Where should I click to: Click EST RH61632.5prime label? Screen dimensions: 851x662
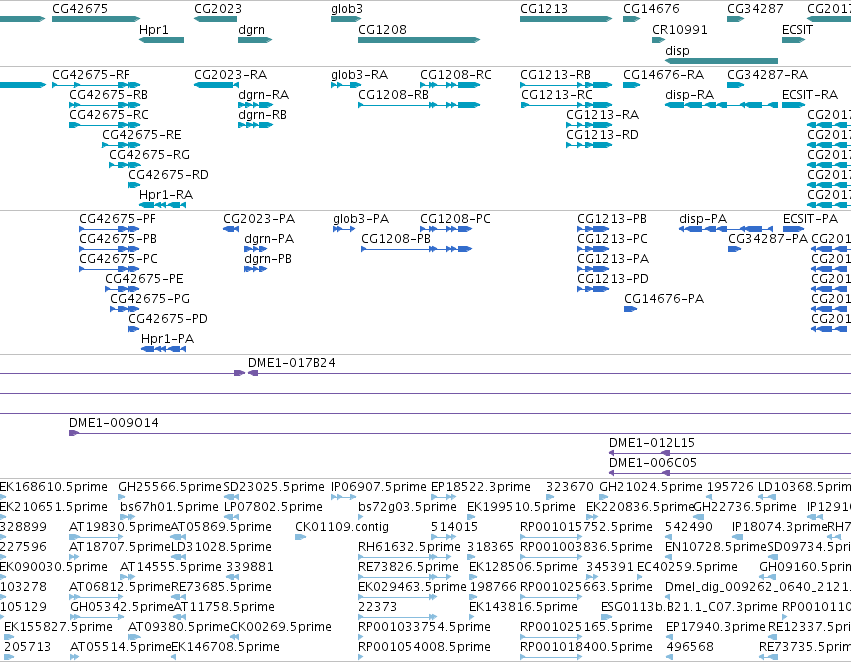click(409, 548)
